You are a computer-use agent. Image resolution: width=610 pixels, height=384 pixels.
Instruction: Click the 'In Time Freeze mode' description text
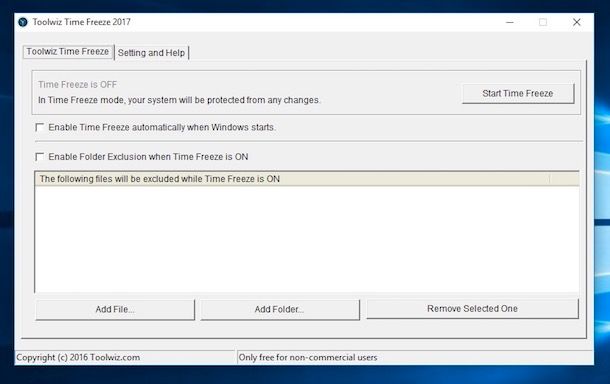(179, 100)
